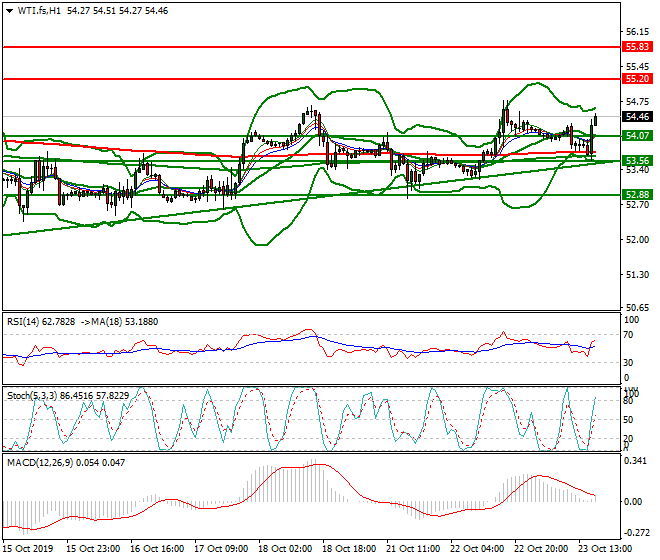Click the 18 Oct 02:00 time label

(285, 549)
